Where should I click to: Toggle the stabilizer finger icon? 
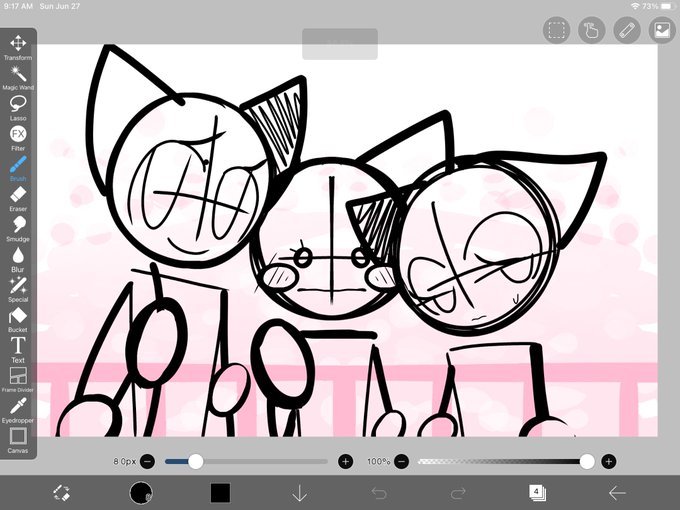[592, 30]
